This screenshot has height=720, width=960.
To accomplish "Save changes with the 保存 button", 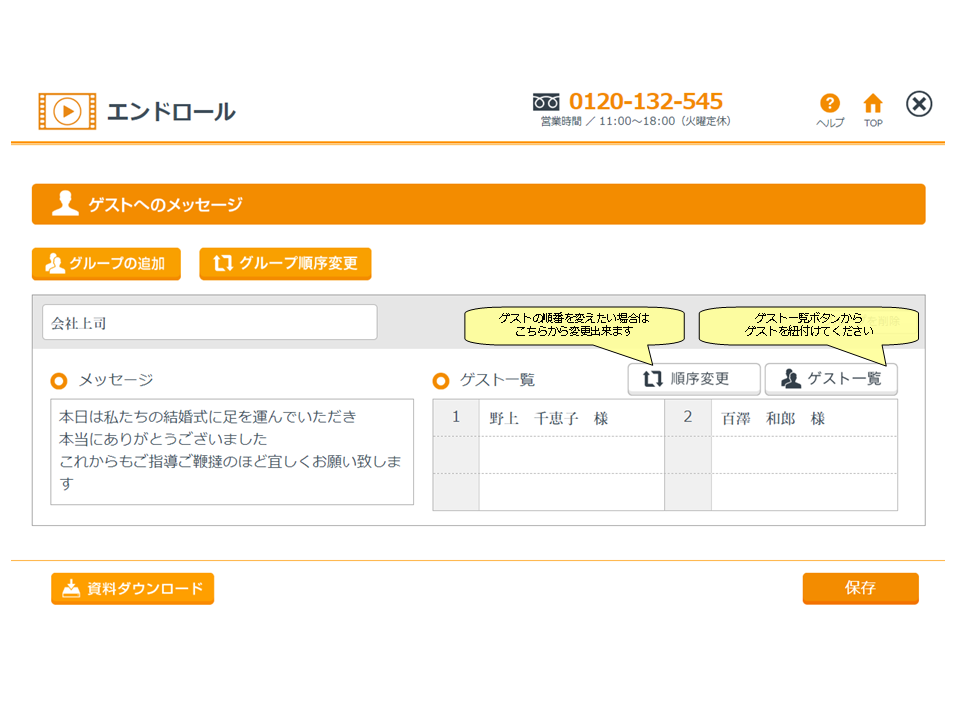I will [860, 588].
